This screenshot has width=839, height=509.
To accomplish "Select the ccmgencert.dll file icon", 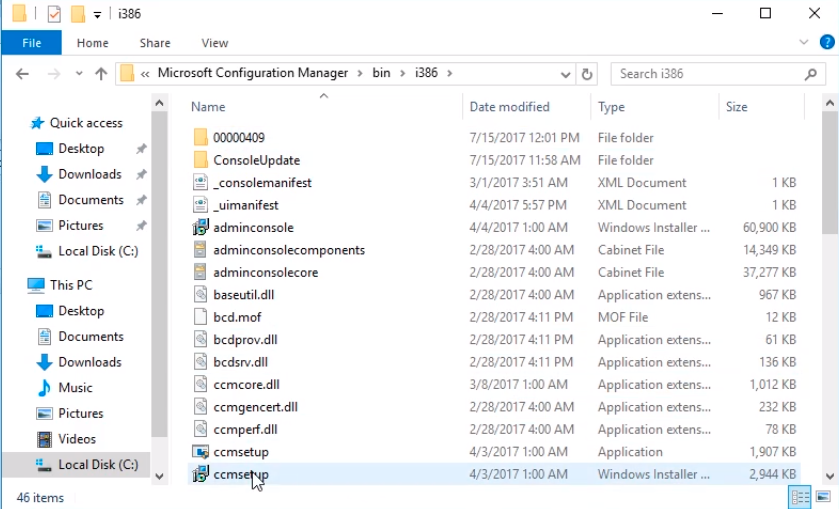I will [x=200, y=407].
